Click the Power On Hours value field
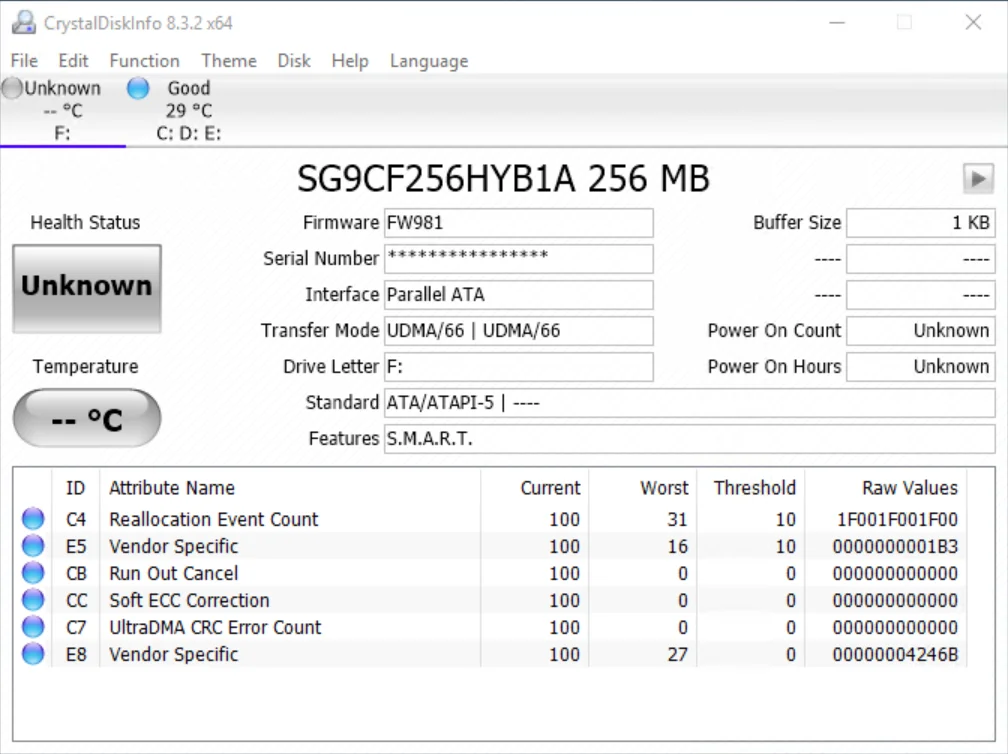1008x754 pixels. [x=921, y=367]
